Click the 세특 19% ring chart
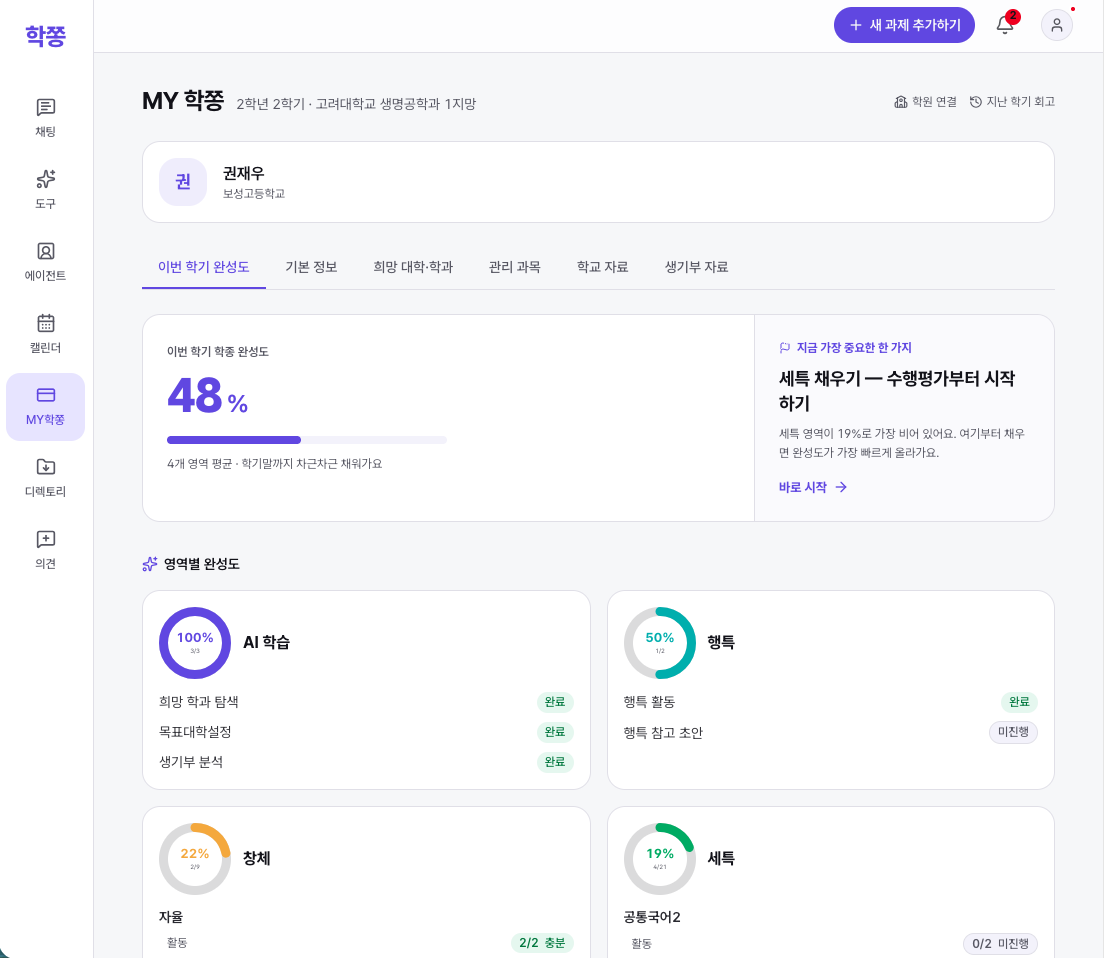The width and height of the screenshot is (1104, 958). pos(660,859)
